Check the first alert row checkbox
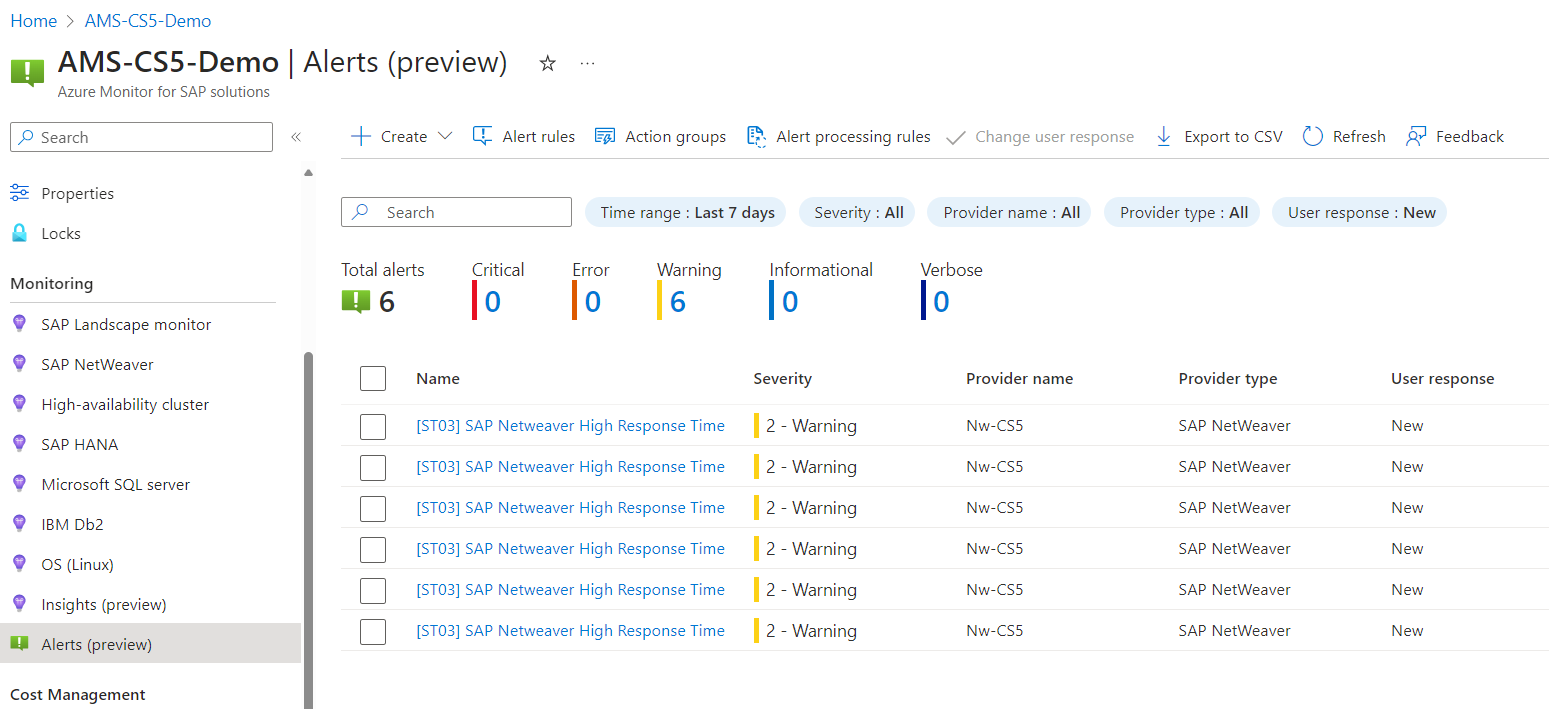 click(373, 427)
